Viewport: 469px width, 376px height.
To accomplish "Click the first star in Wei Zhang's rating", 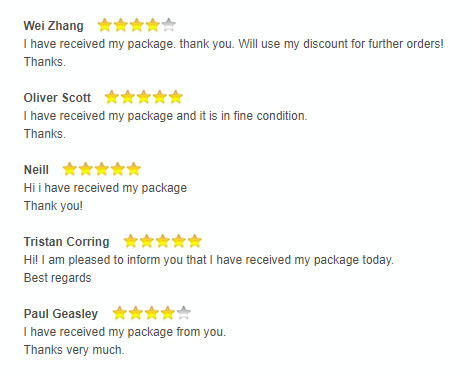I will [x=104, y=25].
